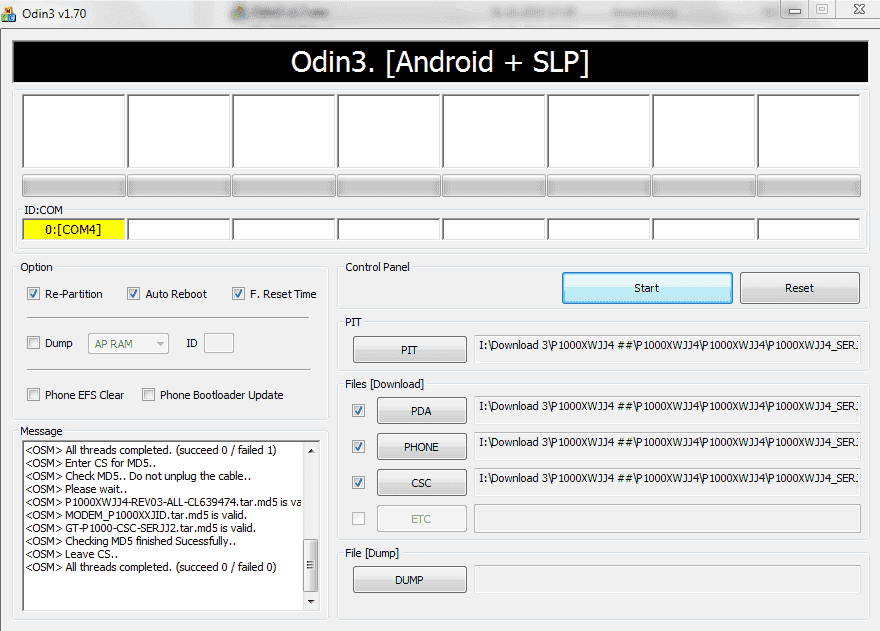This screenshot has width=880, height=631.
Task: Uncheck the PDA file checkbox
Action: click(x=359, y=411)
